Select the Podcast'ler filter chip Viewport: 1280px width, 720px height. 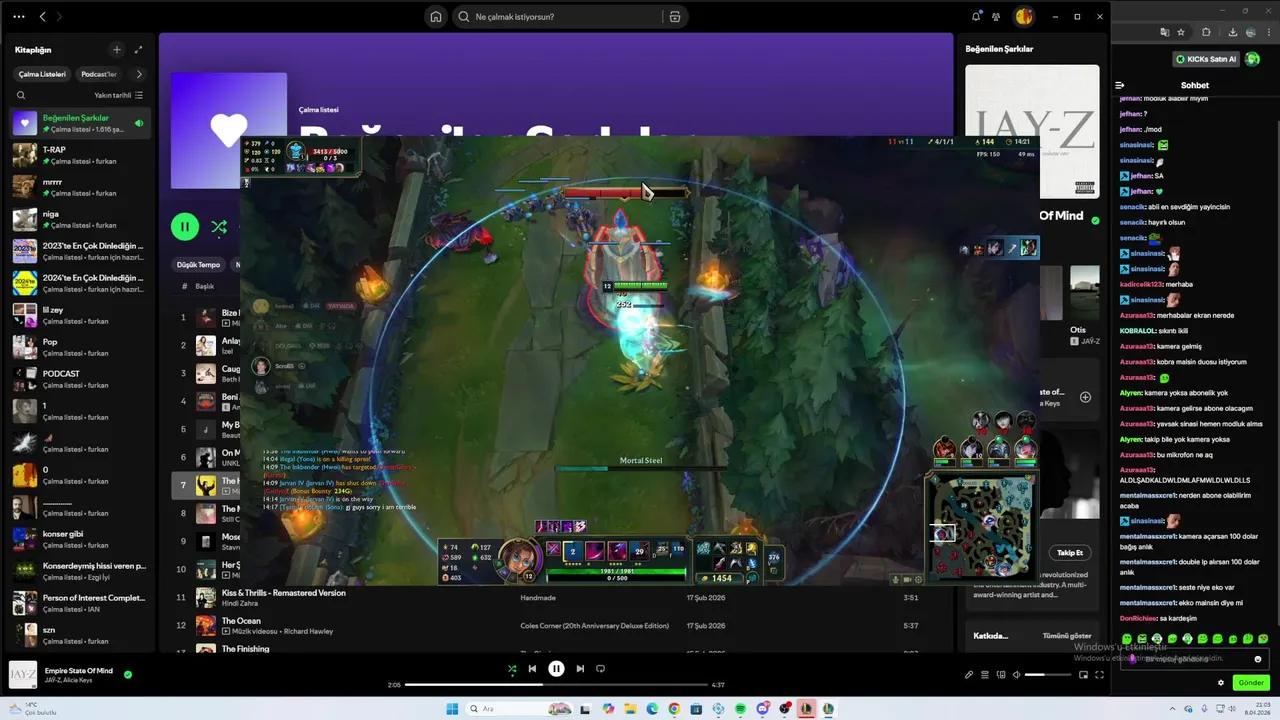click(99, 74)
